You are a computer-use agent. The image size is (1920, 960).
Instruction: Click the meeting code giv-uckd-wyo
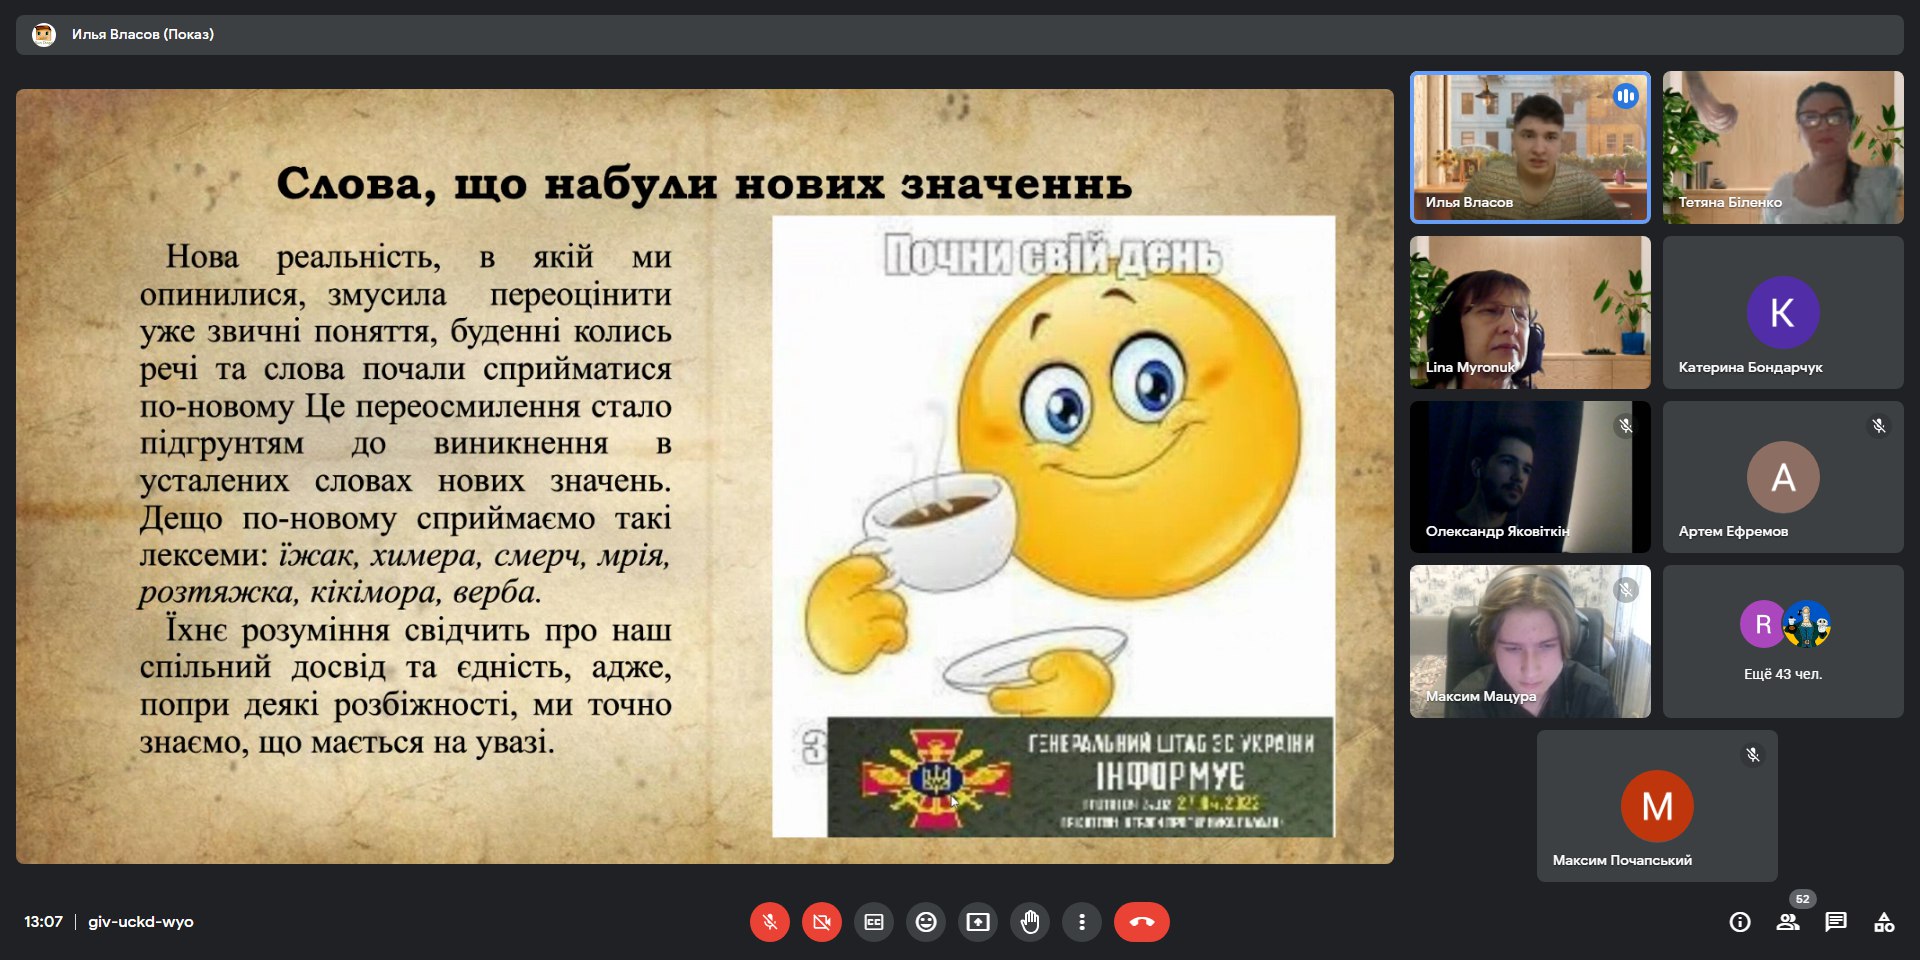click(141, 922)
